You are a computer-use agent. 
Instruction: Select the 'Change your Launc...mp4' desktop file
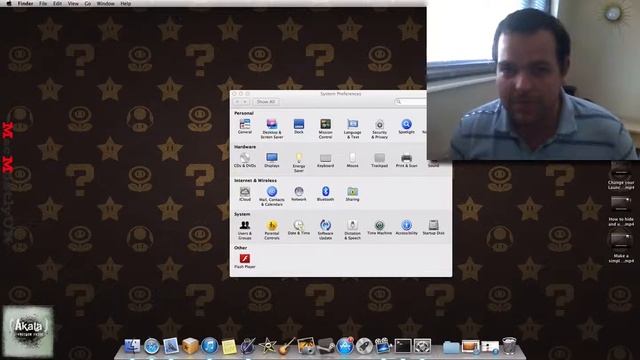tap(621, 176)
